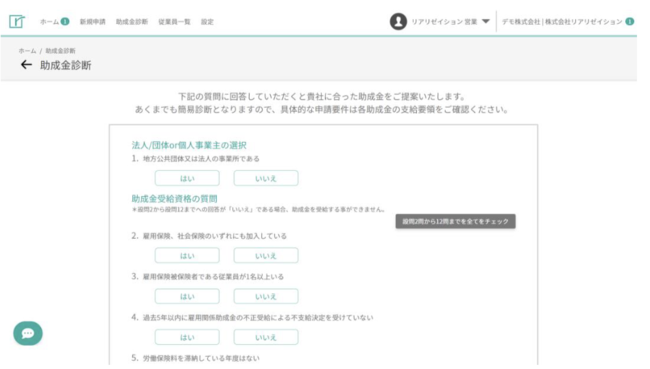
Task: Choose いいえ for question 2 insurance enrollment
Action: 266,255
